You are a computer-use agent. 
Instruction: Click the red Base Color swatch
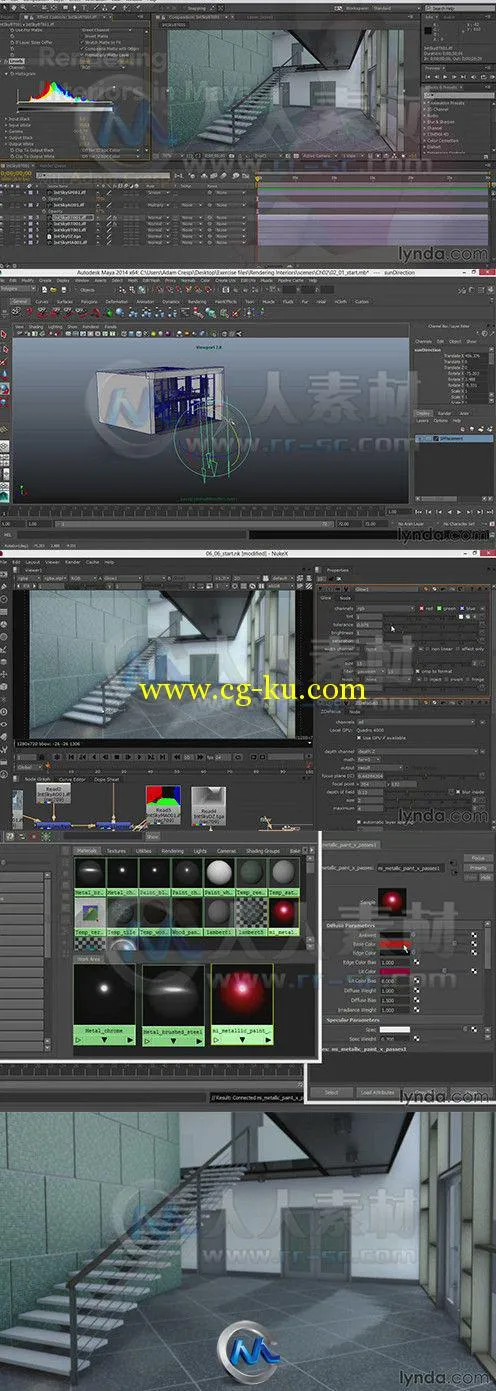tap(393, 944)
